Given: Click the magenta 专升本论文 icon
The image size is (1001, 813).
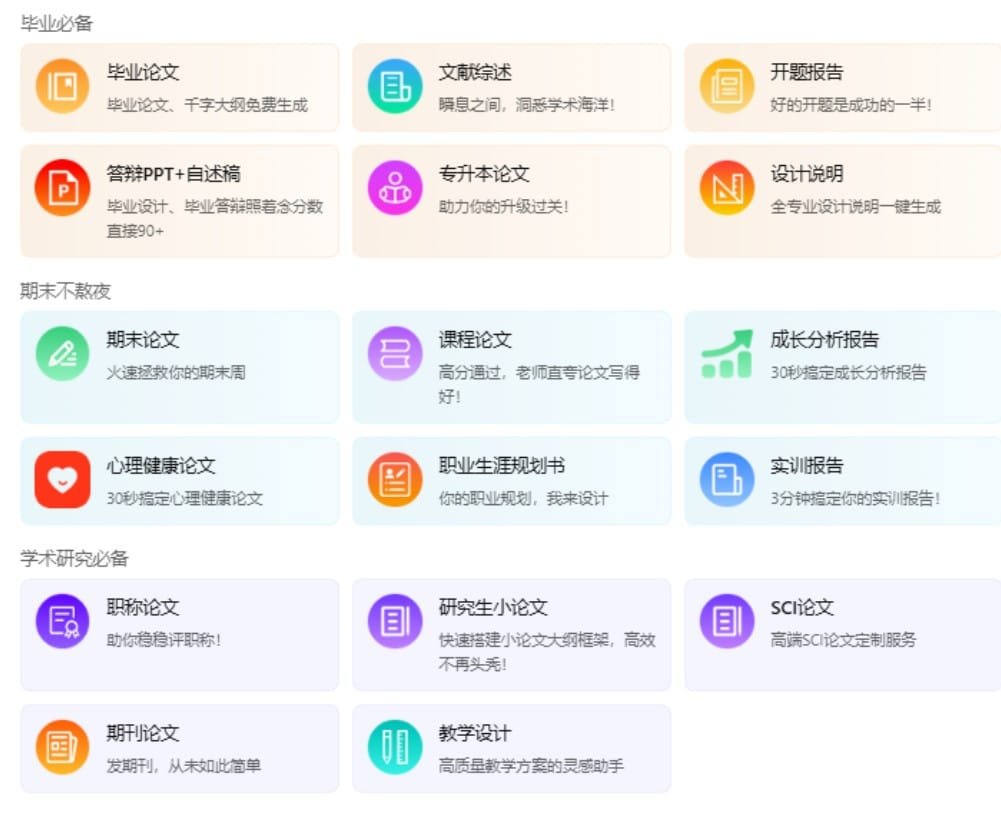Looking at the screenshot, I should tap(395, 188).
